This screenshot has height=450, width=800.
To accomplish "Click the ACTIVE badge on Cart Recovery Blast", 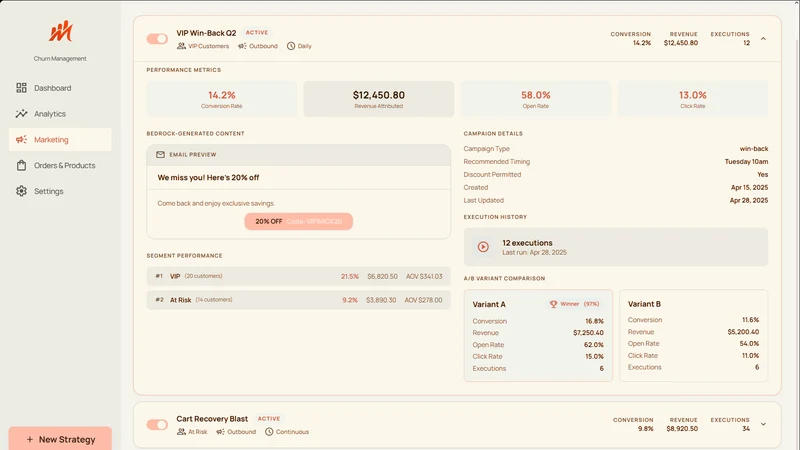I will point(269,418).
